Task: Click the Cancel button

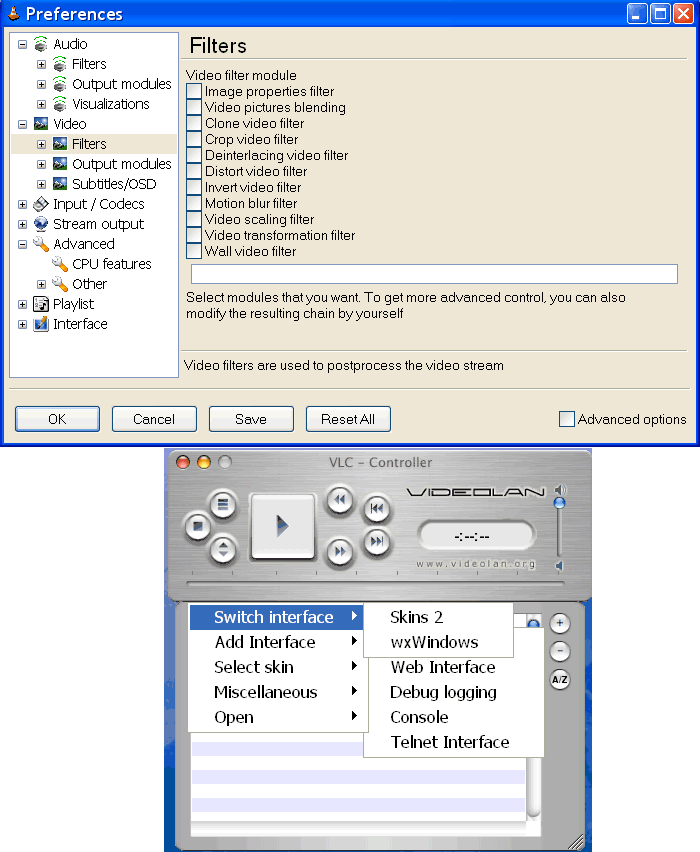Action: (x=154, y=419)
